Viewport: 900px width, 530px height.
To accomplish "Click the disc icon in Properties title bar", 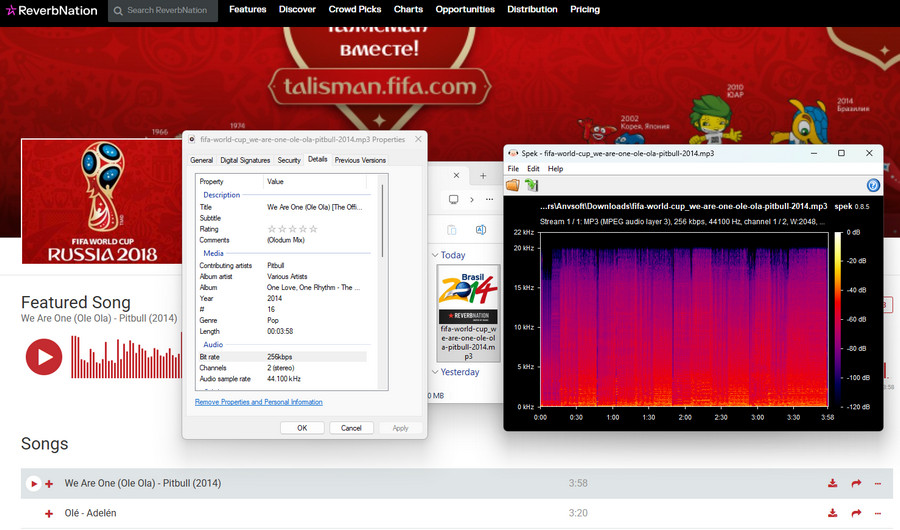I will [x=192, y=140].
